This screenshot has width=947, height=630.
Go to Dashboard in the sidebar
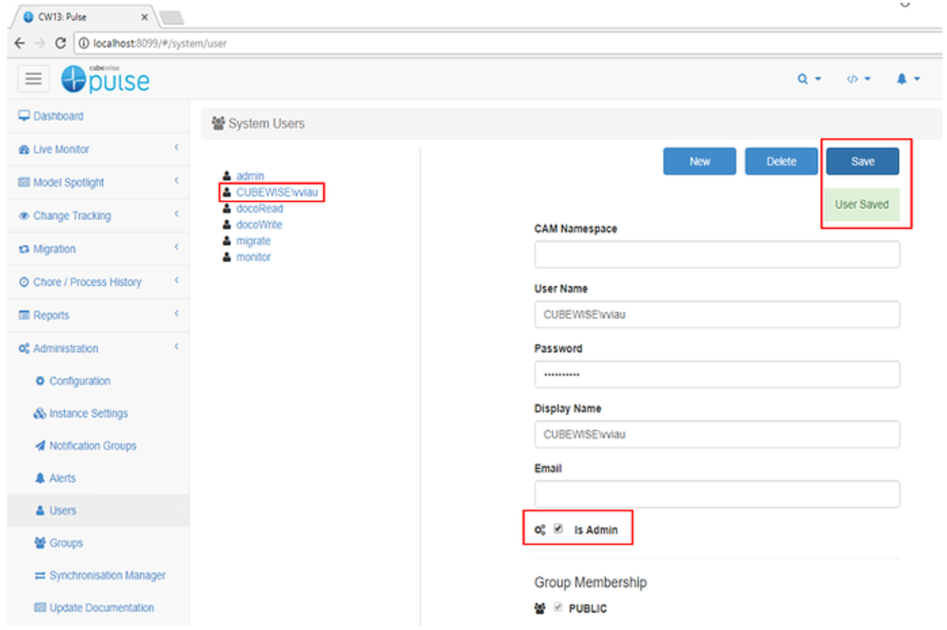58,116
